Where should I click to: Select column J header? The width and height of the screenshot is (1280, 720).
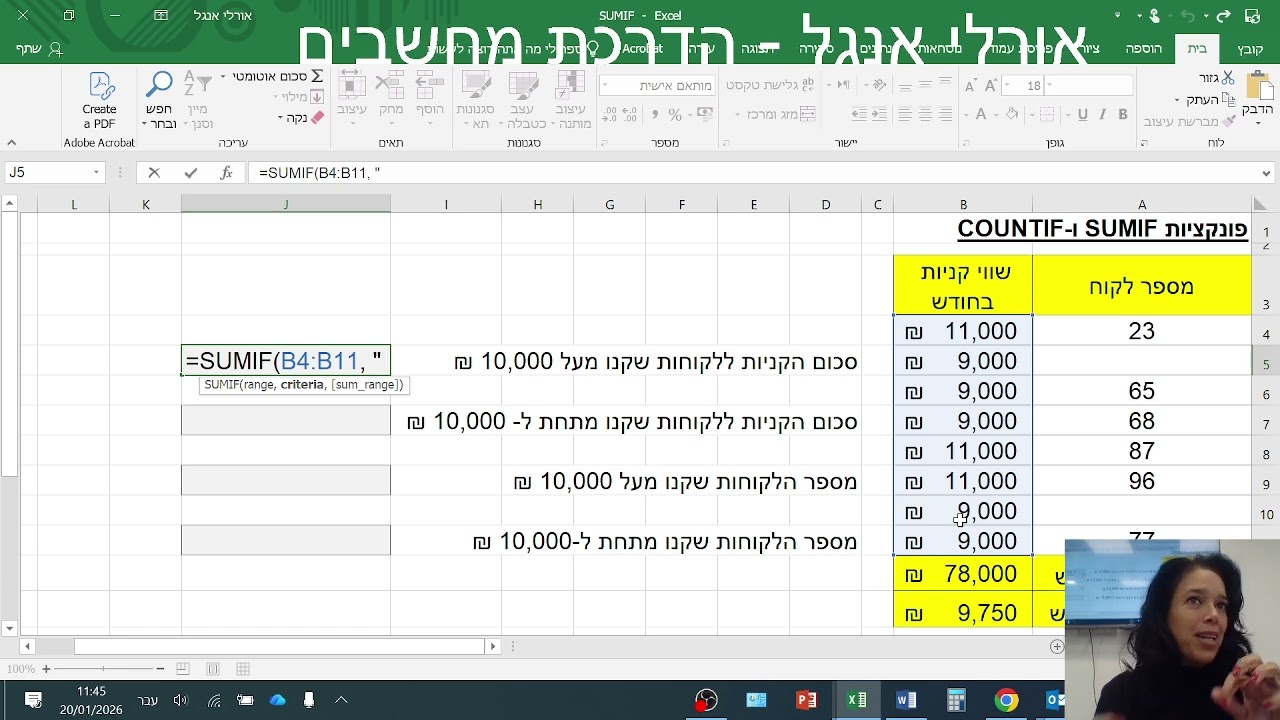click(286, 204)
